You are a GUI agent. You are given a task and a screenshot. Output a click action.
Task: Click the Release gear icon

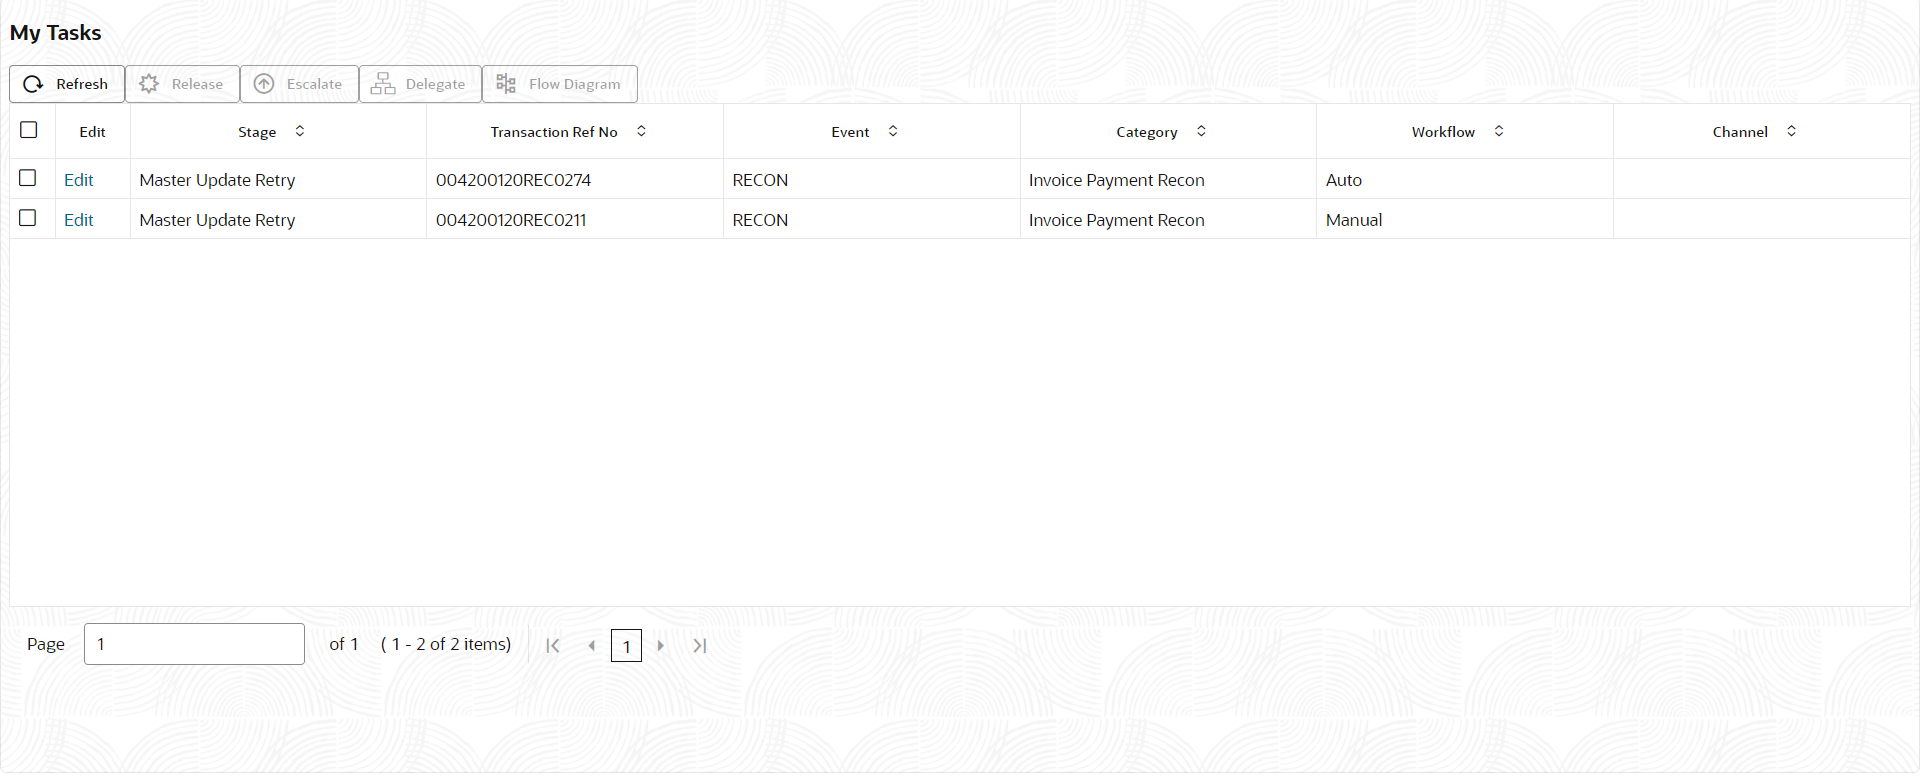point(149,84)
